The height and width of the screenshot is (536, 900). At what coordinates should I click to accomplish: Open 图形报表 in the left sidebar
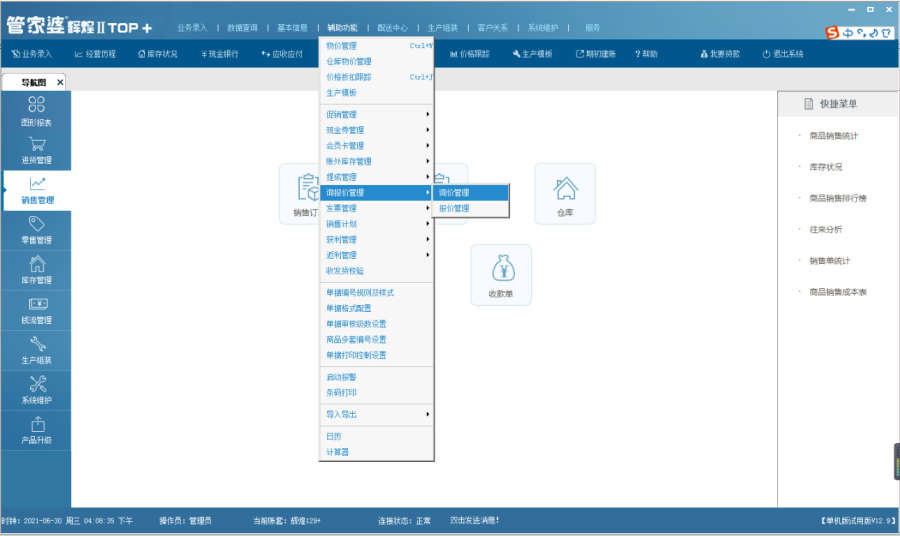point(36,110)
